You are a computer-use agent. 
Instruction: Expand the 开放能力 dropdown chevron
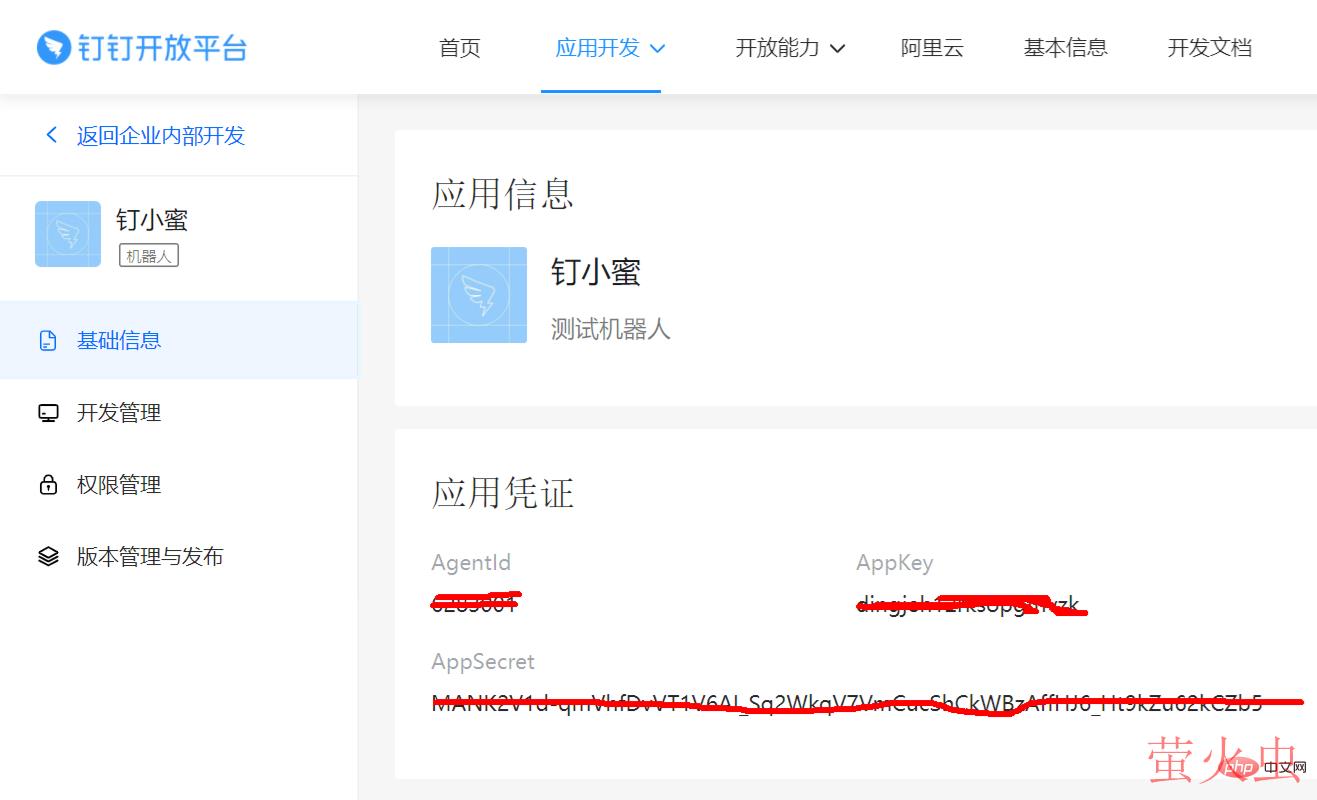coord(838,48)
